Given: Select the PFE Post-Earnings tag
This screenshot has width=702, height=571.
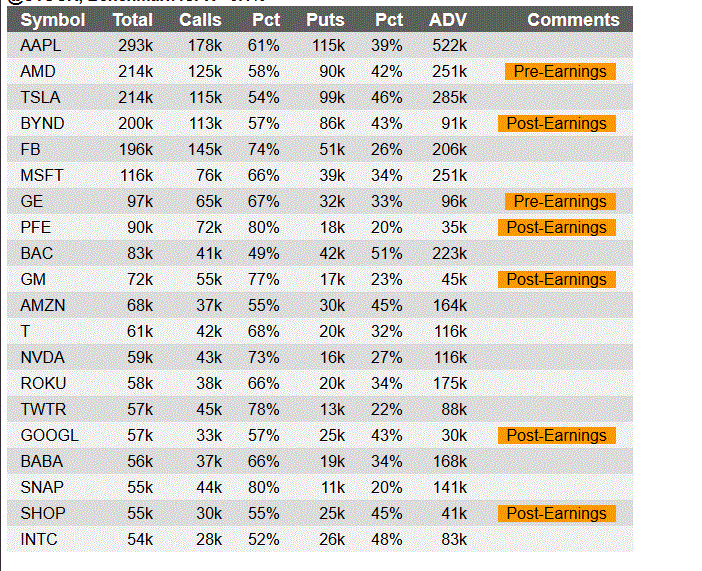Looking at the screenshot, I should point(556,228).
